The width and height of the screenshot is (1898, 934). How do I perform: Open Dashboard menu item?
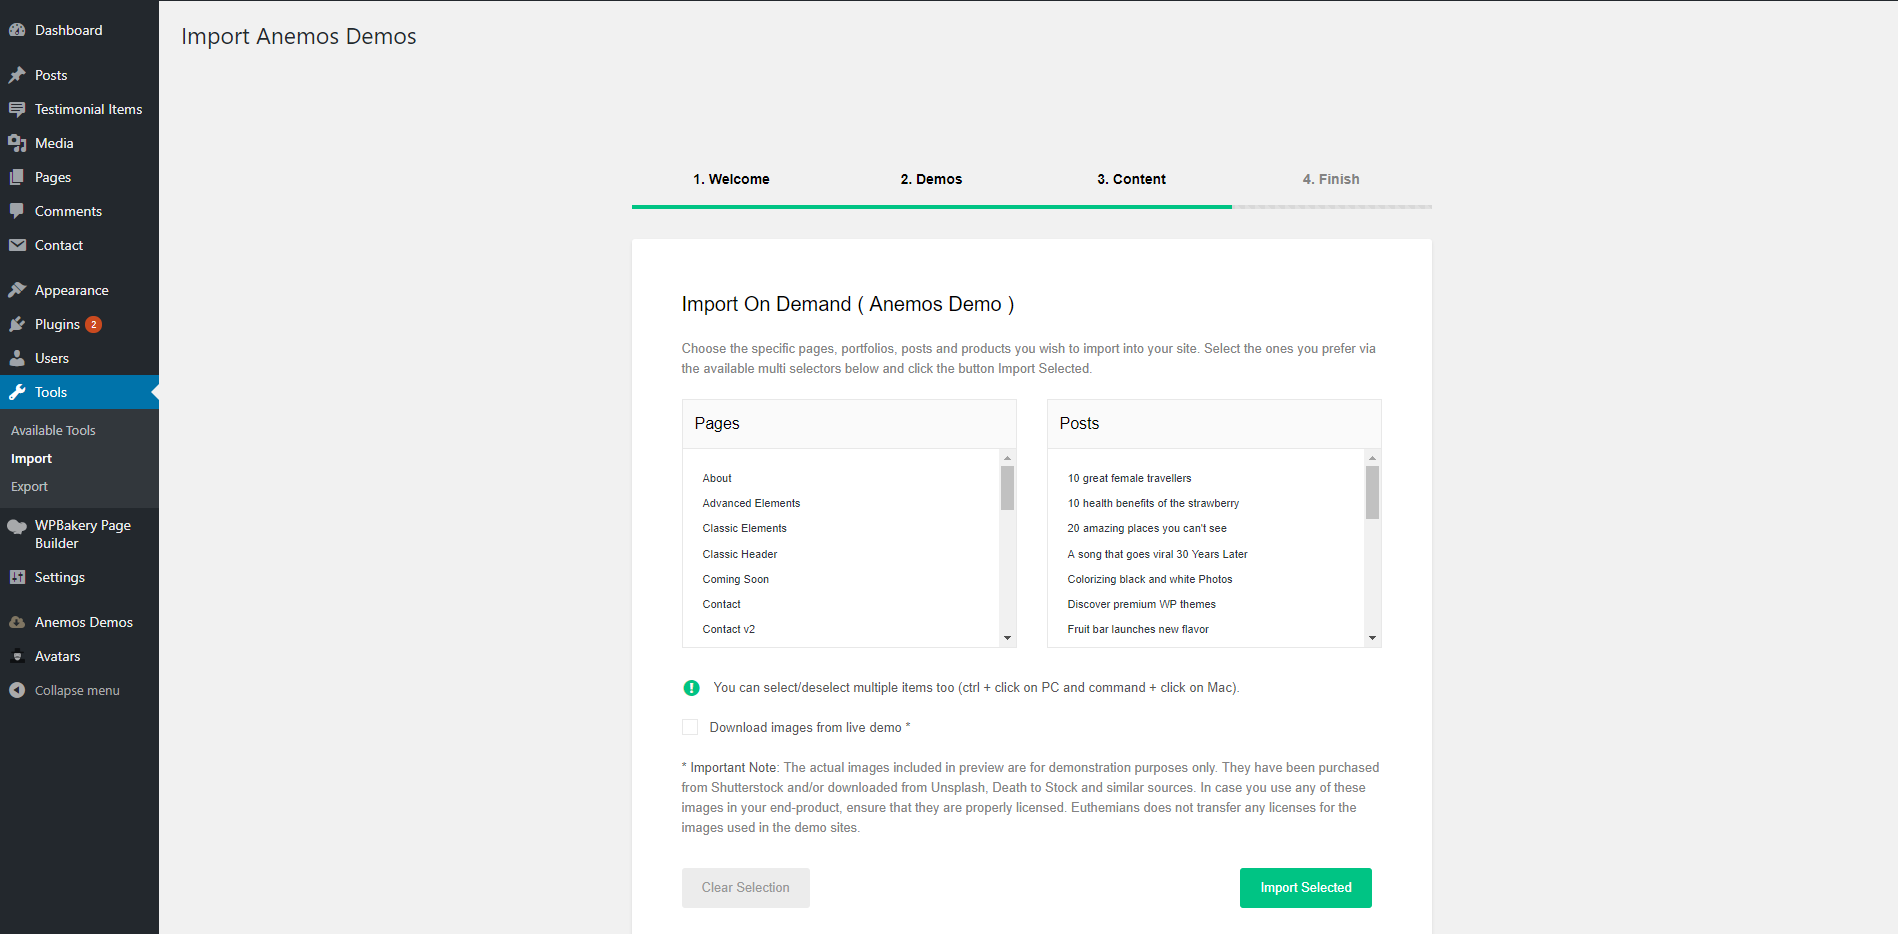tap(68, 30)
